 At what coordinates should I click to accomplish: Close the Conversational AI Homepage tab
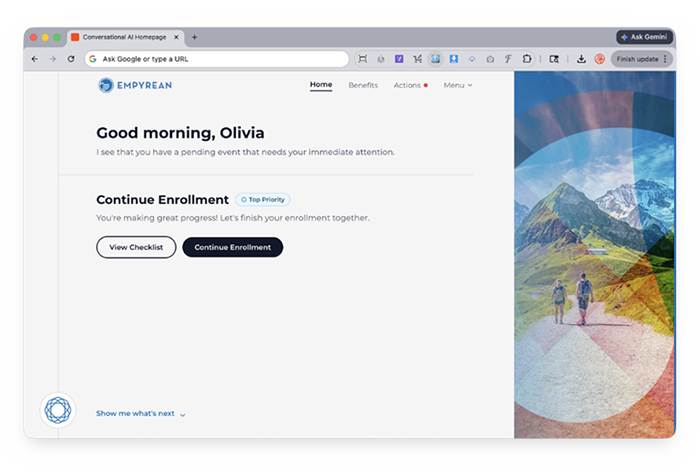coord(176,37)
